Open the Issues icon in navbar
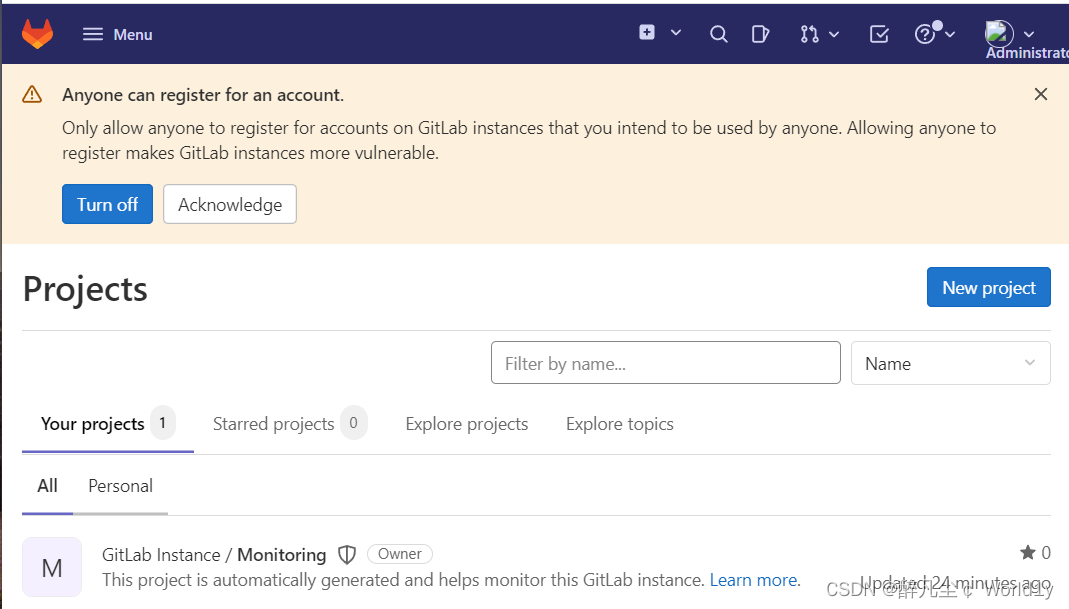 click(760, 34)
